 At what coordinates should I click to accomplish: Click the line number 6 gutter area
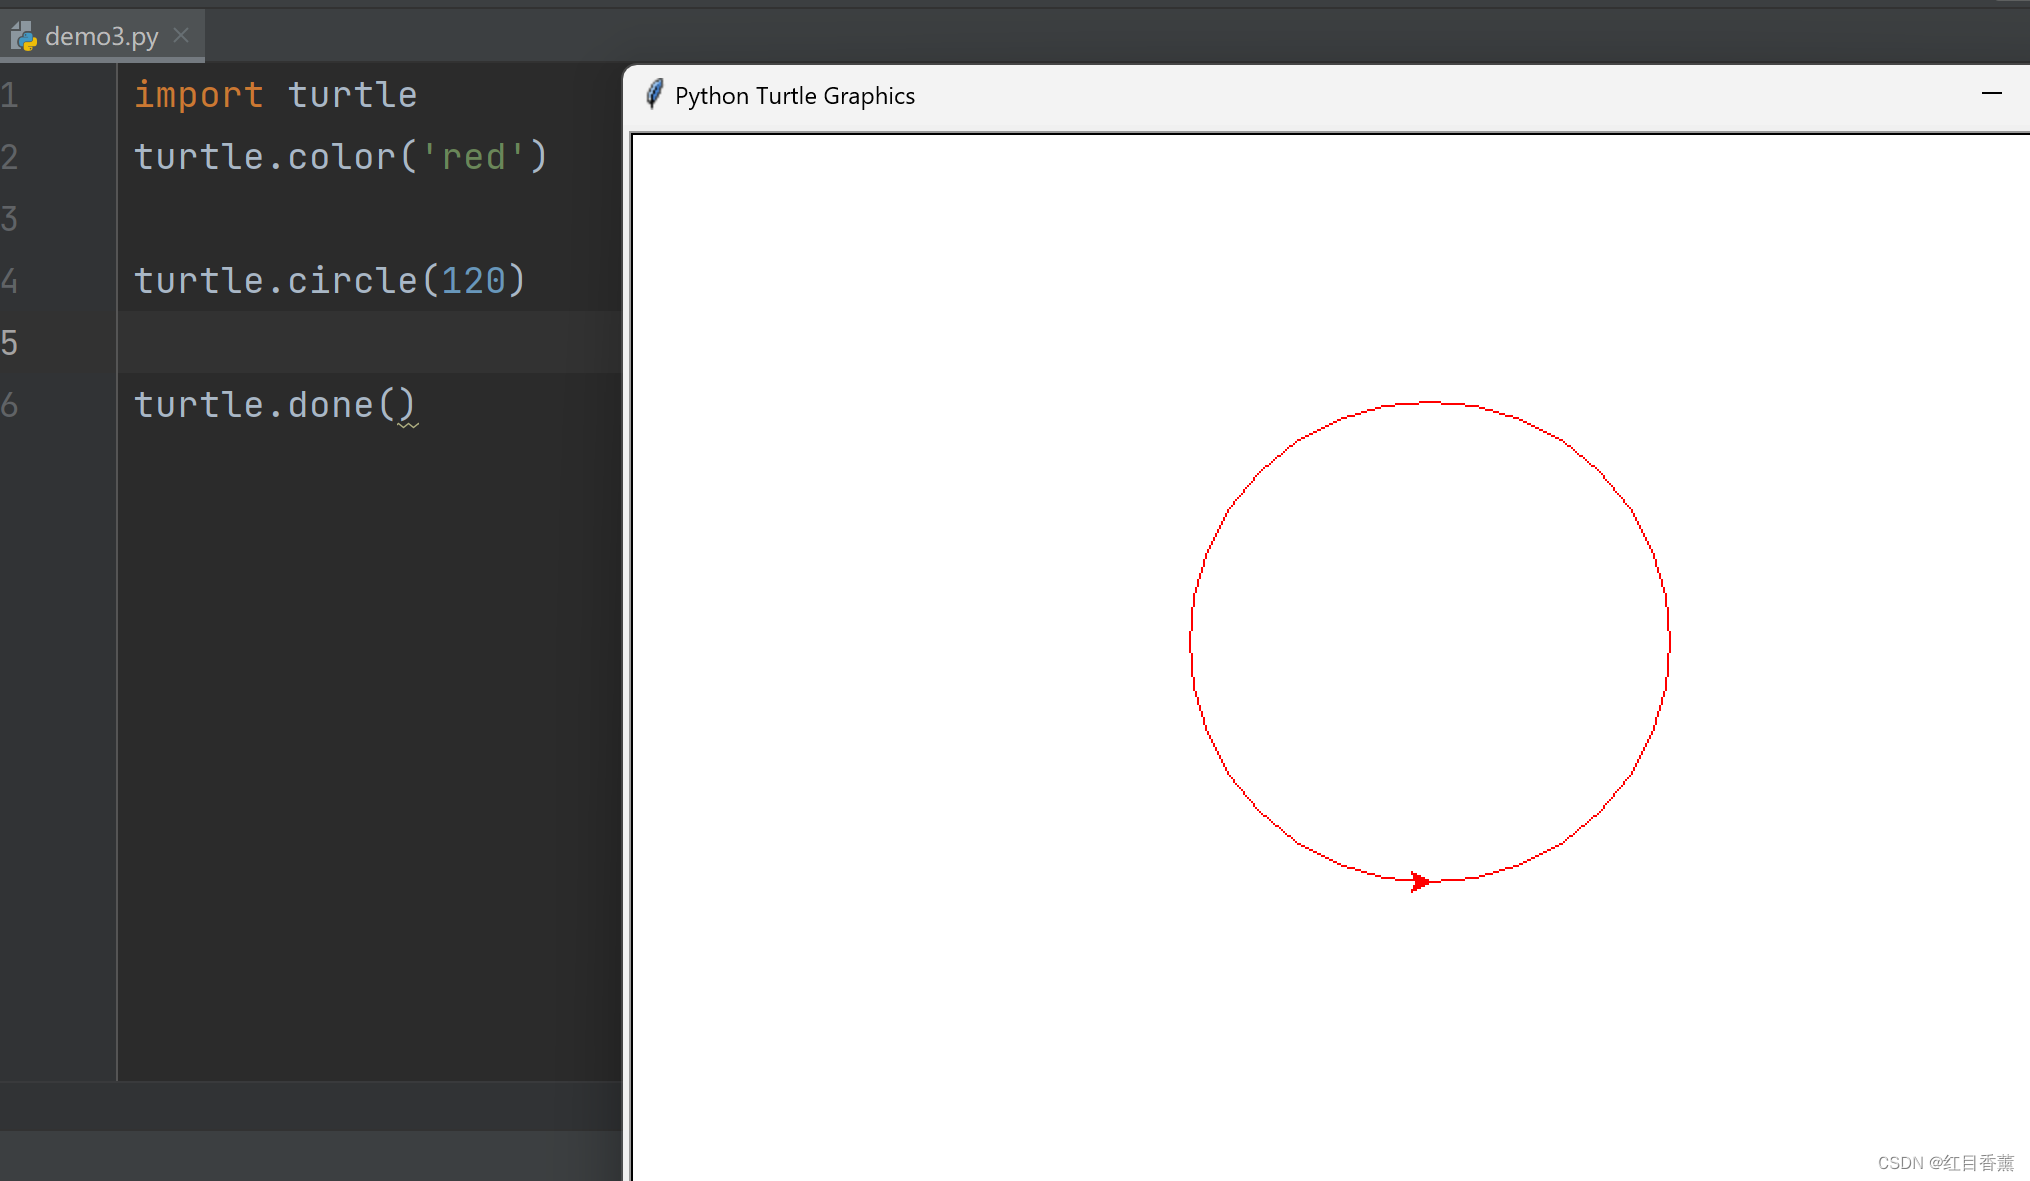click(56, 404)
